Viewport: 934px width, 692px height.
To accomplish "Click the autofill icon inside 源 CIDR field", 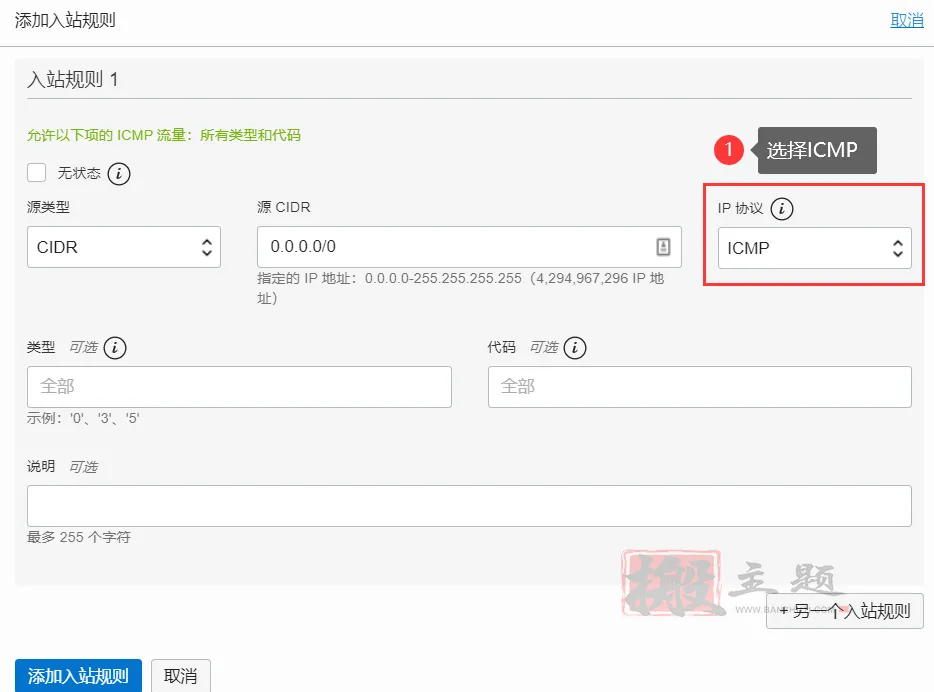I will (662, 247).
